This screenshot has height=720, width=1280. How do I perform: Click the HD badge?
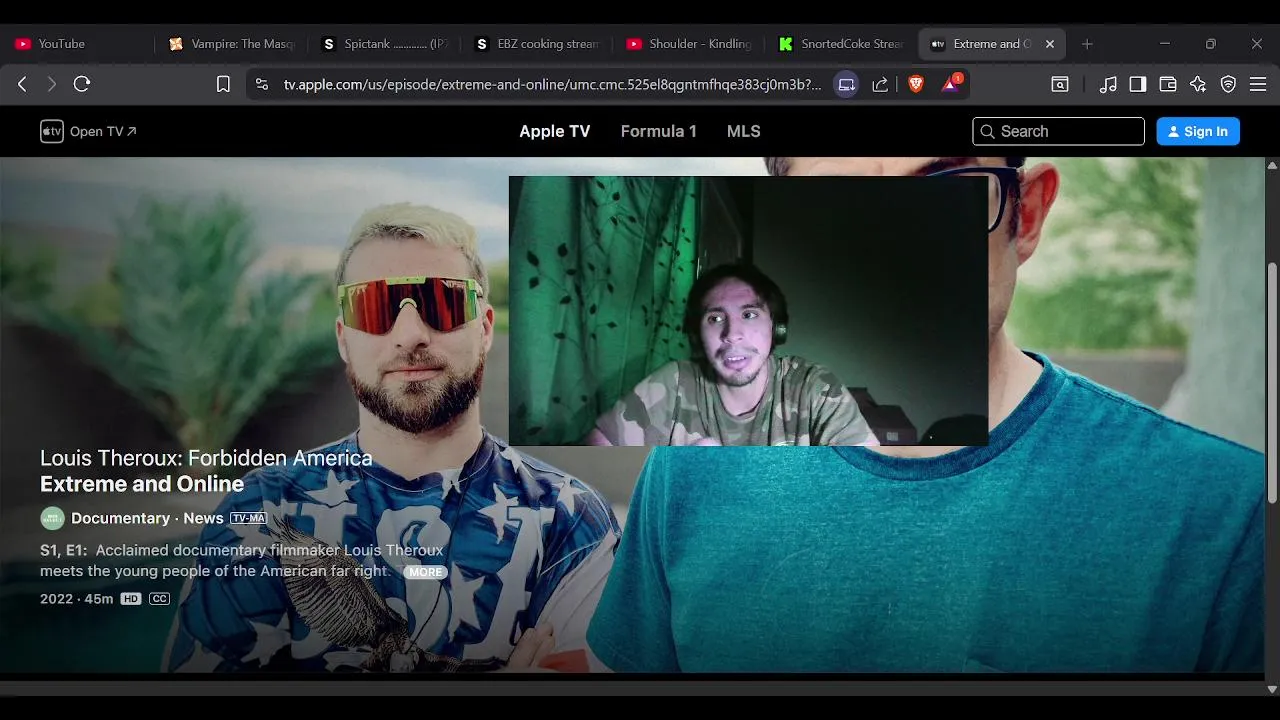[x=131, y=599]
